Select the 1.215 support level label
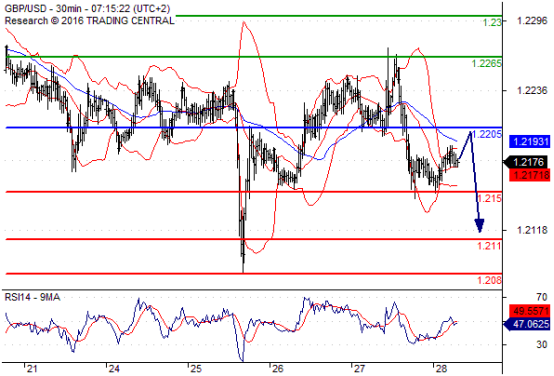Screen dimensions: 554x376 click(x=489, y=198)
